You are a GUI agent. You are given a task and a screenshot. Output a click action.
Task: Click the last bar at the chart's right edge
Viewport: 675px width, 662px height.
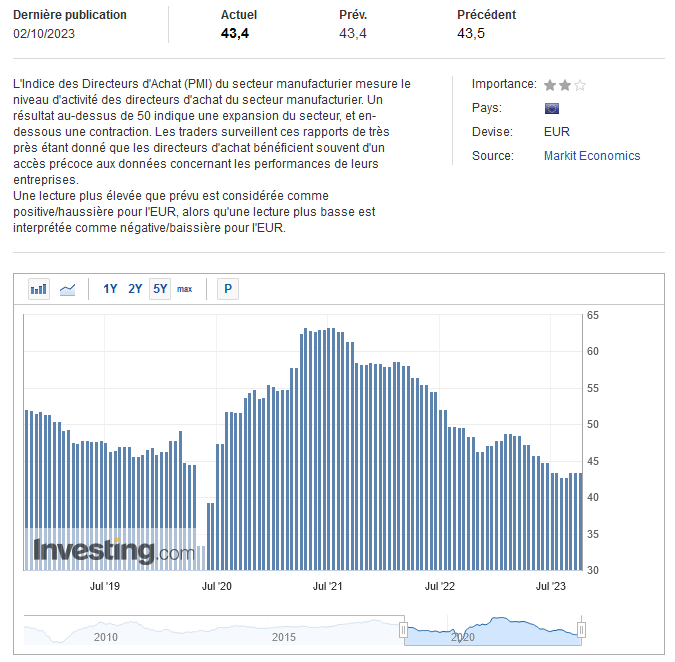579,520
